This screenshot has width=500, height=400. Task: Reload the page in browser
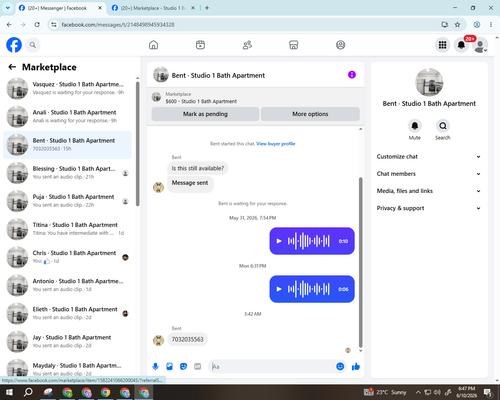tap(37, 24)
